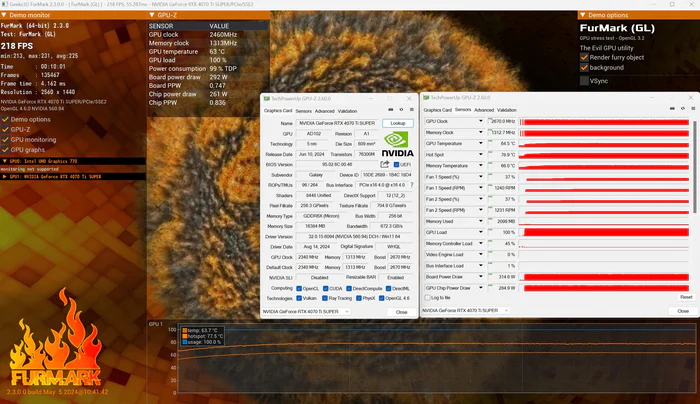Screen dimensions: 700x404
Task: Collapse the Demo monitor panel
Action: coord(4,15)
